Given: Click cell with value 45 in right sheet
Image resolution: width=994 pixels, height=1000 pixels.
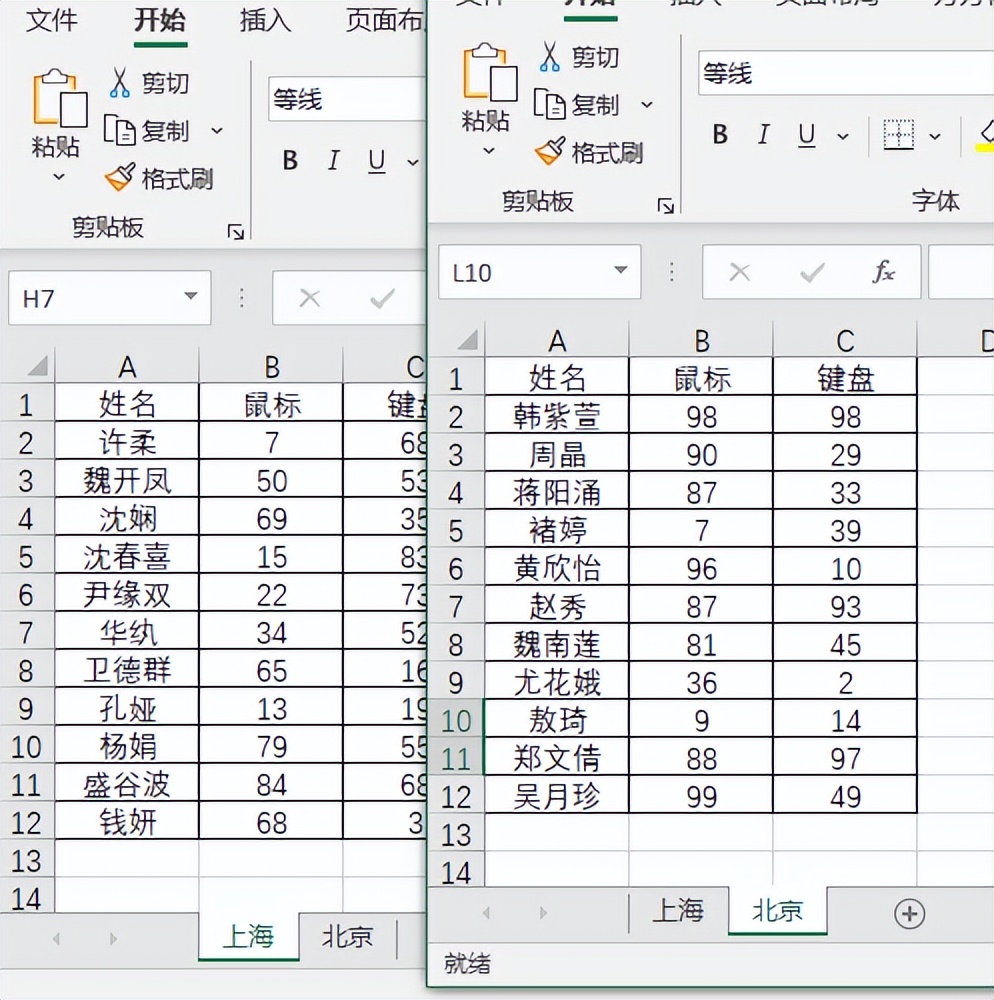Looking at the screenshot, I should click(x=845, y=645).
